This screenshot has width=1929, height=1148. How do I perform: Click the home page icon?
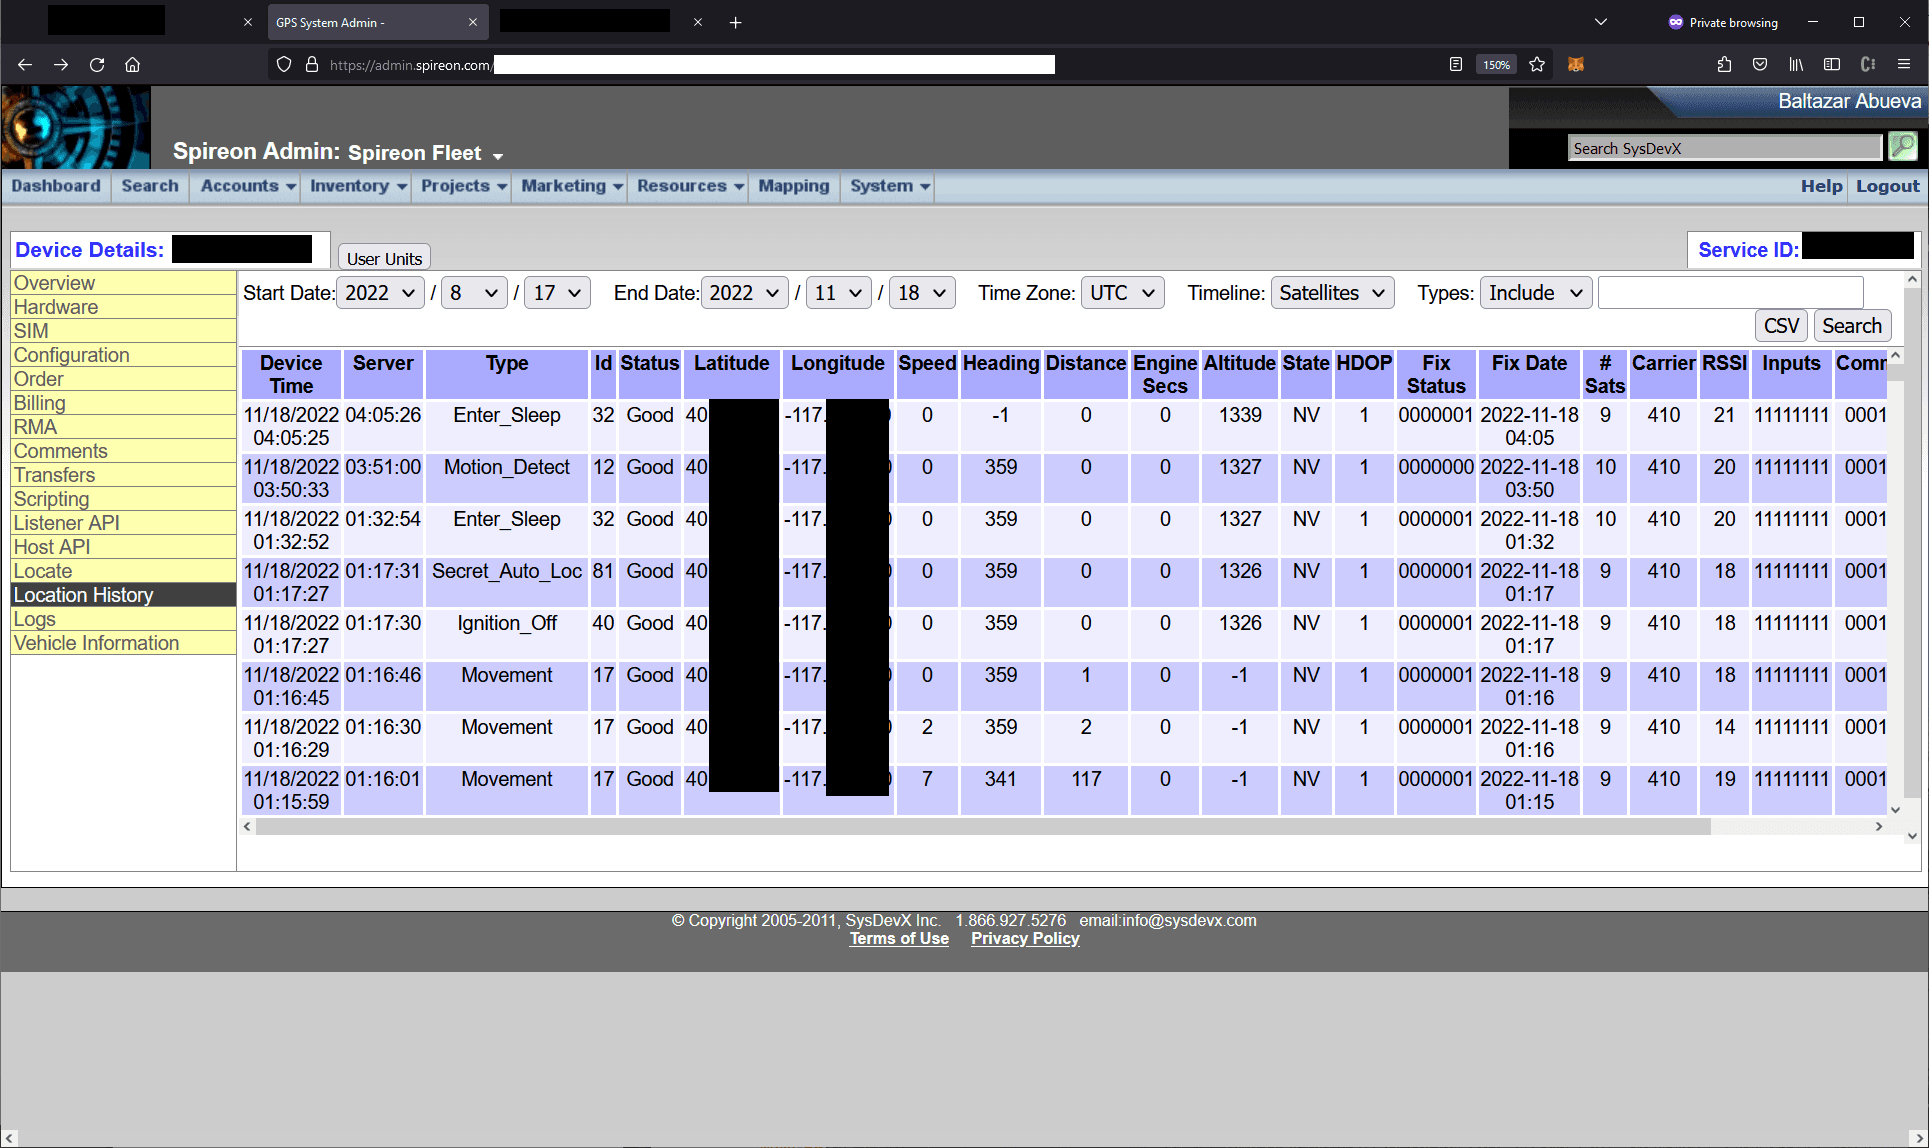point(132,65)
